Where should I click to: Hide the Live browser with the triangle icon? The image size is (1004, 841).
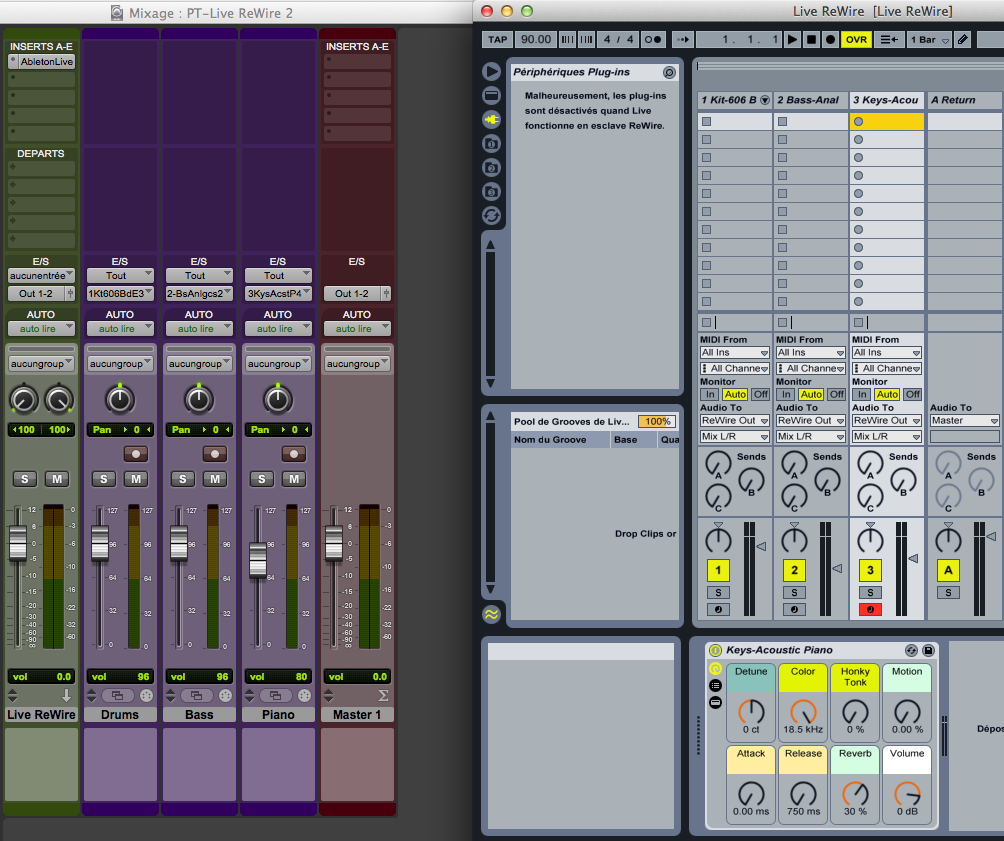[491, 71]
